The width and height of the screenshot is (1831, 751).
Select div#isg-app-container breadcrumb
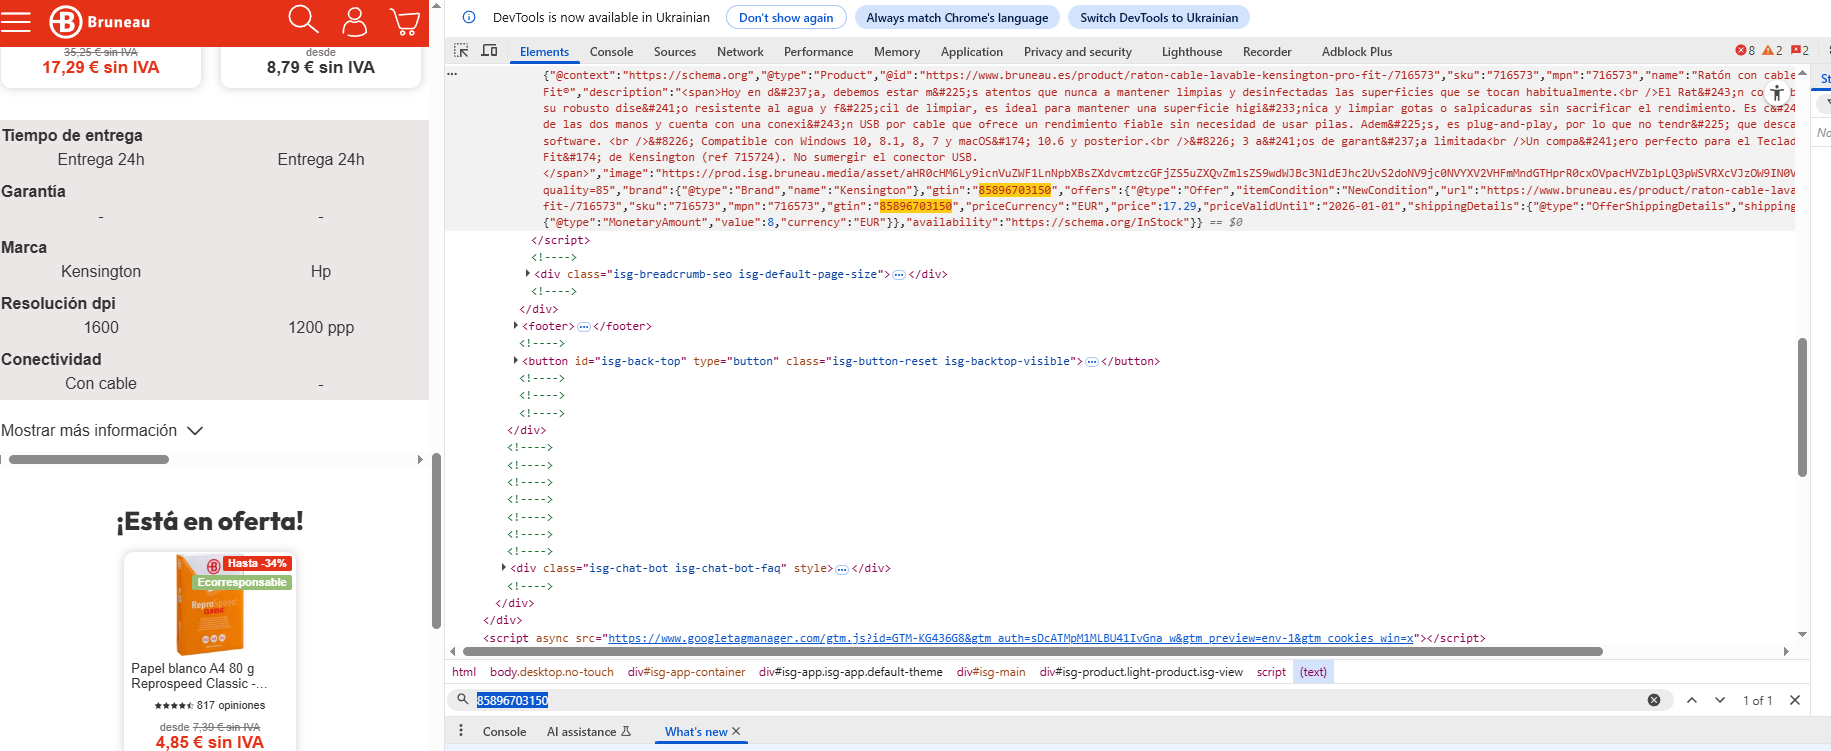[x=687, y=672]
